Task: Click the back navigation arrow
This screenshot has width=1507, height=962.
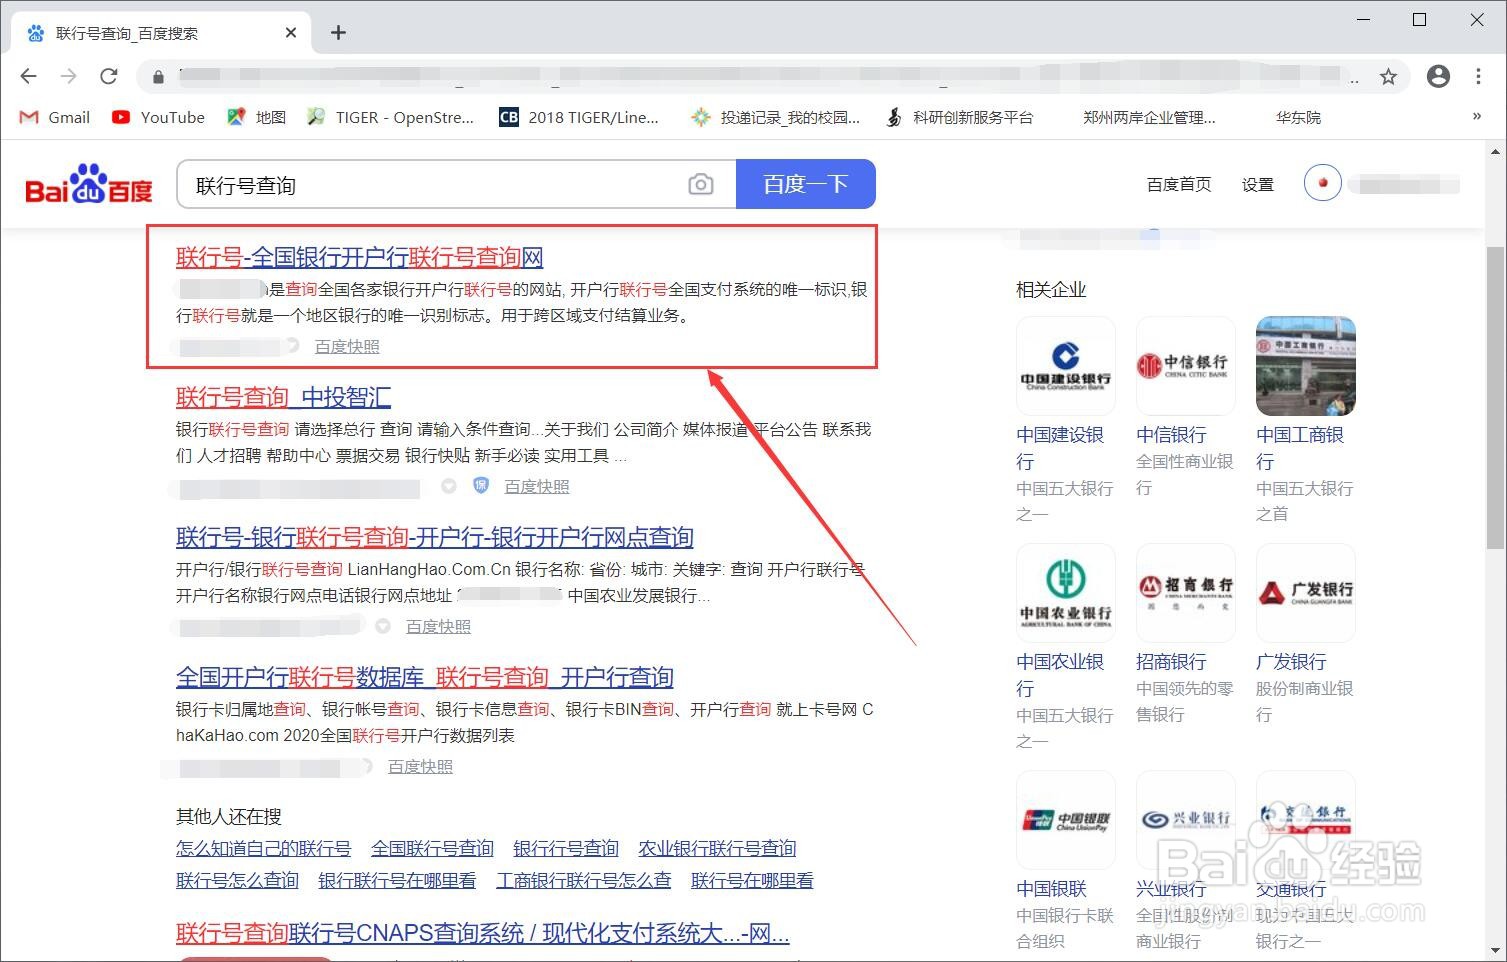Action: click(x=27, y=76)
